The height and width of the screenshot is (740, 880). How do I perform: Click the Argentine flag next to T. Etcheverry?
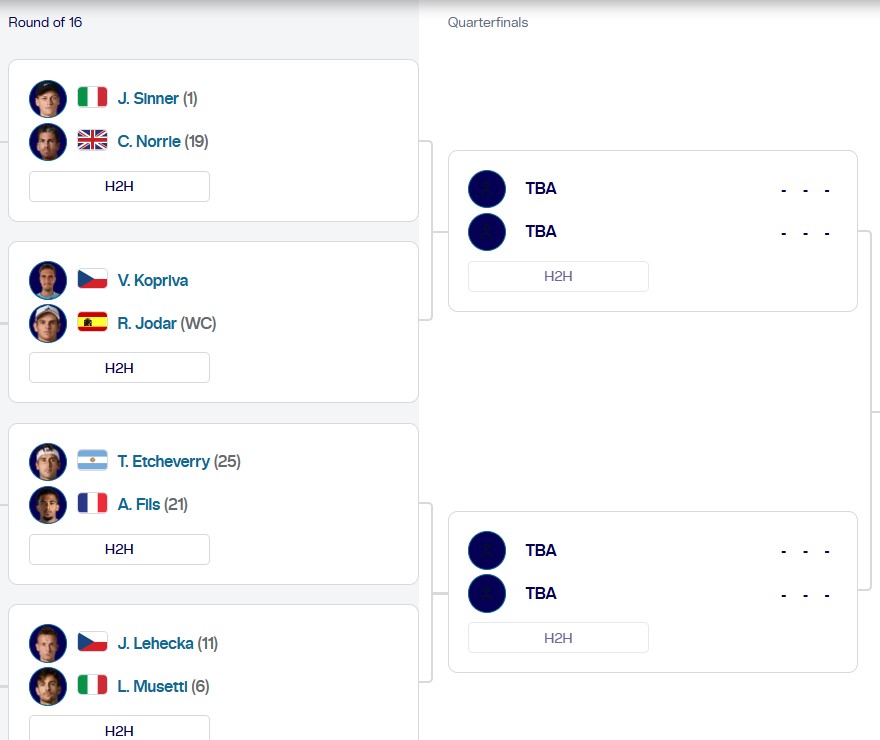coord(92,461)
